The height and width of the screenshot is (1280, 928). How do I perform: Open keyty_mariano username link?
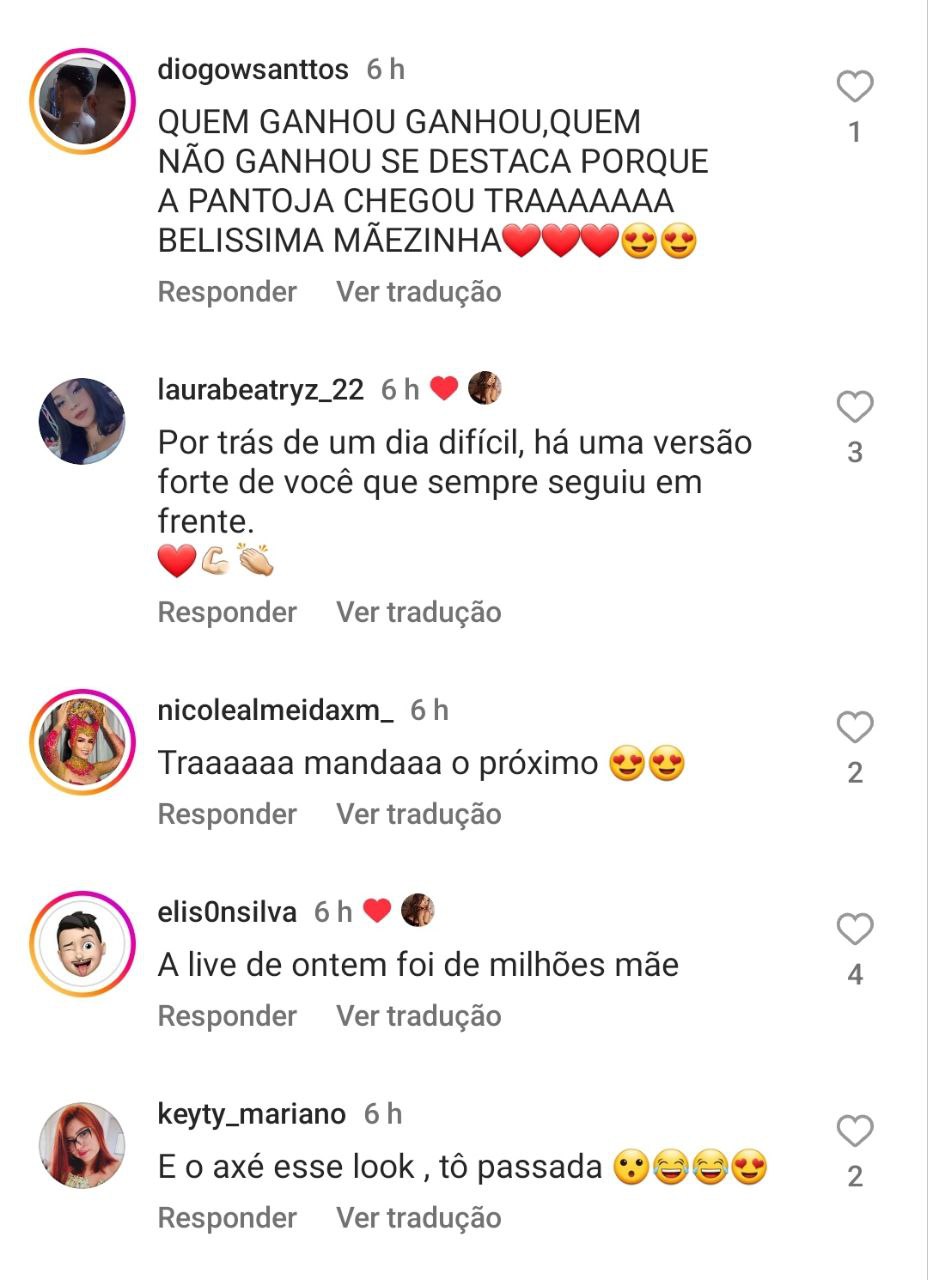click(252, 1113)
